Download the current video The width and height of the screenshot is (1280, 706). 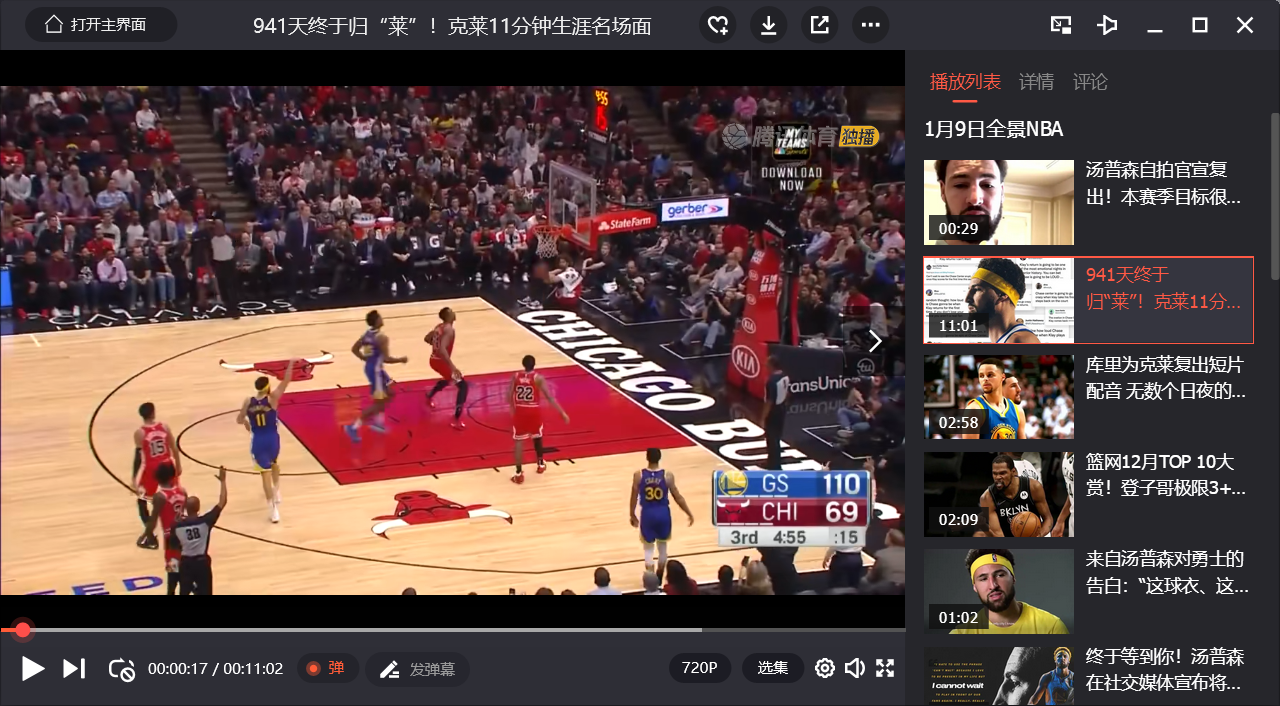tap(768, 25)
